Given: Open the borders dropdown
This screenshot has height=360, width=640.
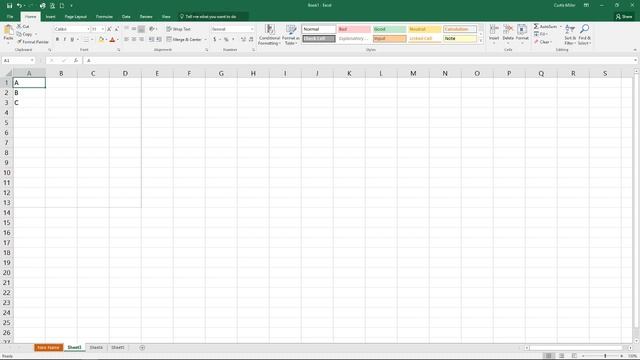Looking at the screenshot, I should [92, 40].
